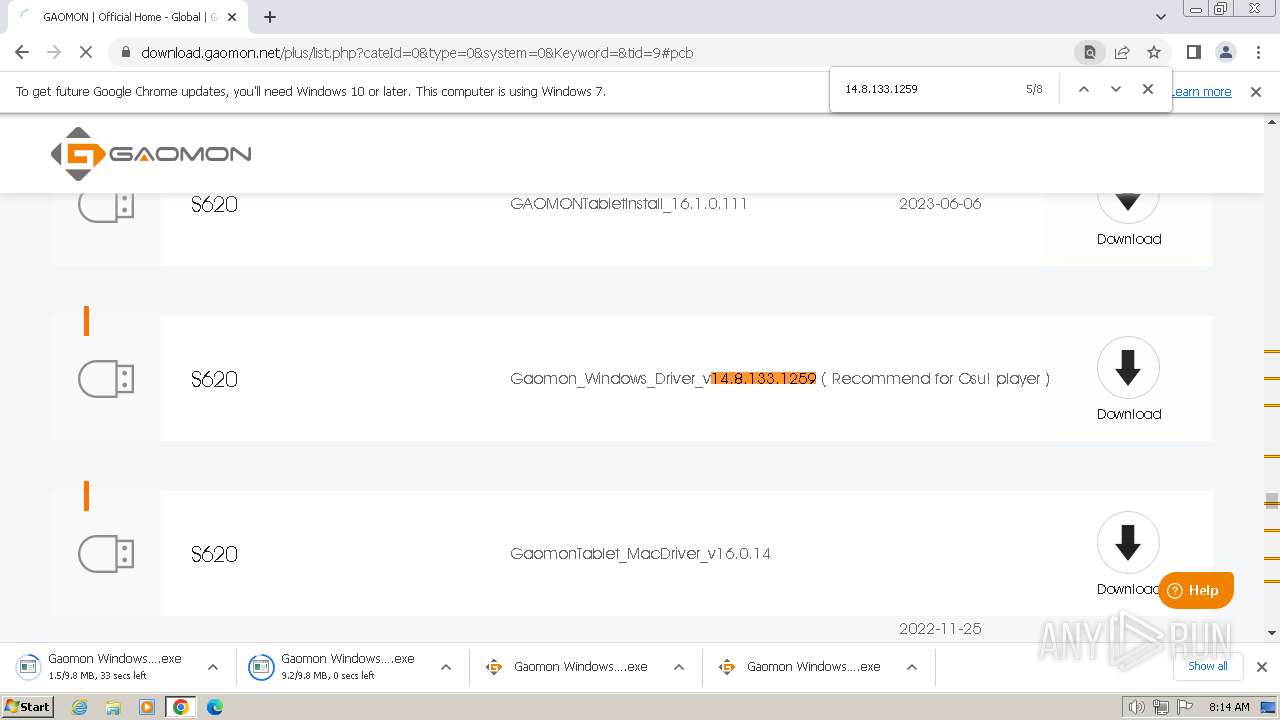
Task: Expand options for fourth Gaomon exe download
Action: pos(912,667)
